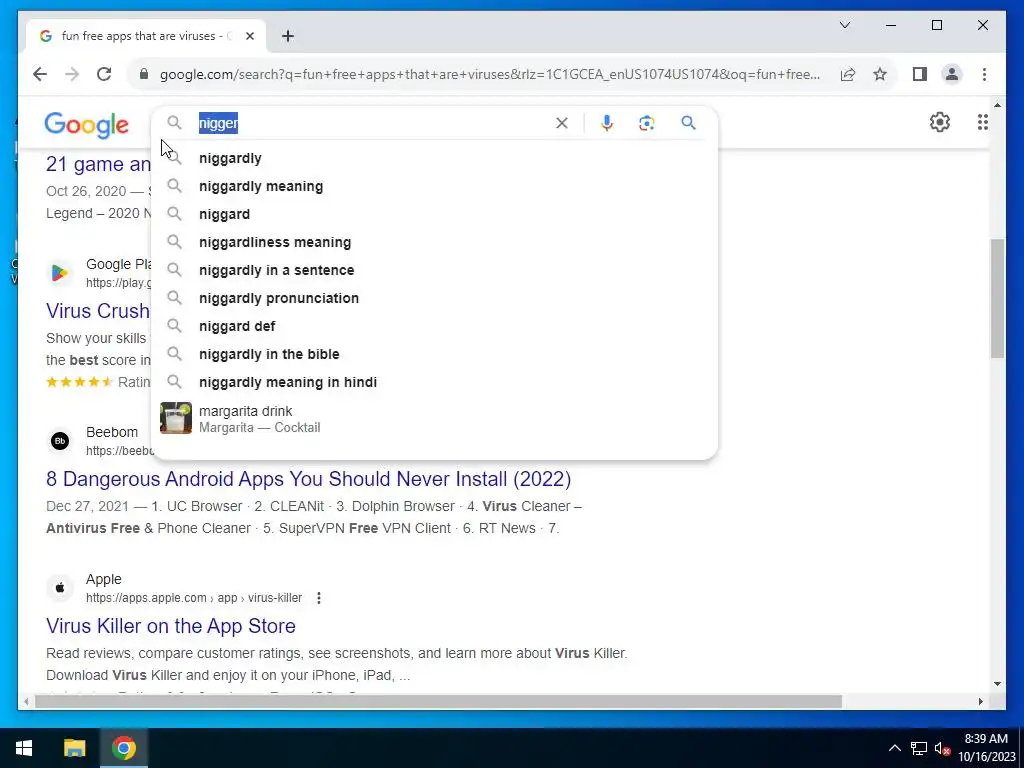The height and width of the screenshot is (768, 1024).
Task: Click inside the Google search input field
Action: pyautogui.click(x=372, y=123)
